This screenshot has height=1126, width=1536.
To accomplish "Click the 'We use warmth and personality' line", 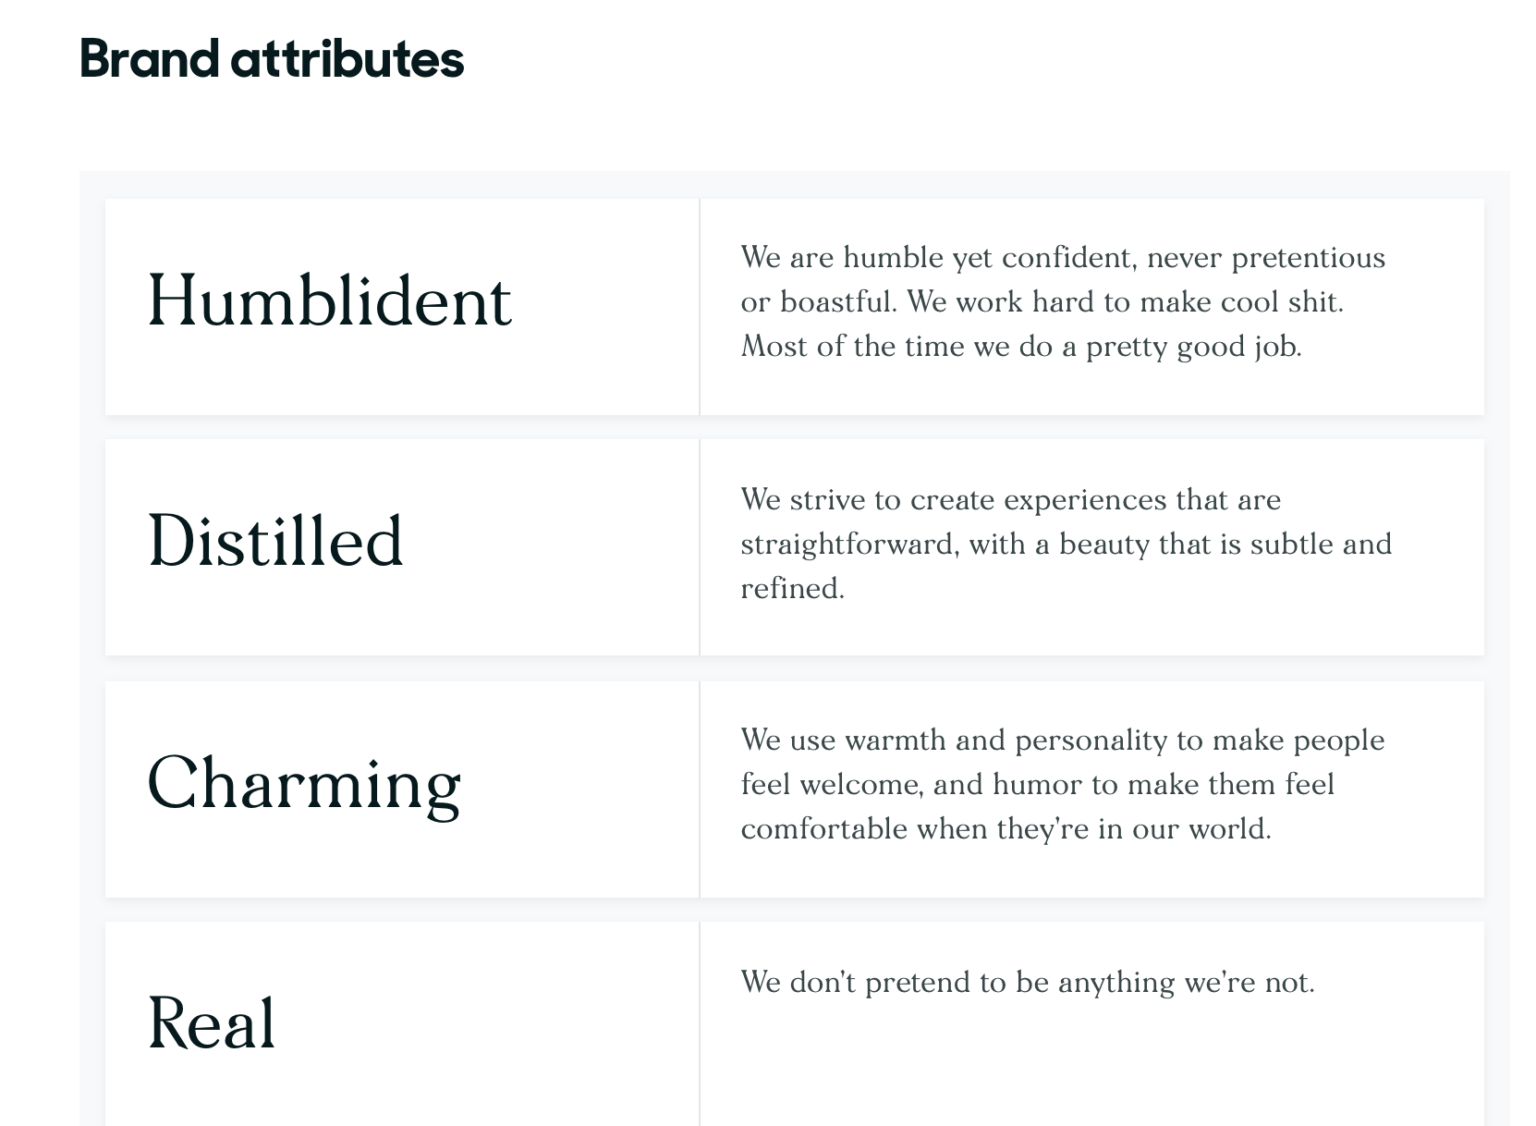I will pos(1062,740).
